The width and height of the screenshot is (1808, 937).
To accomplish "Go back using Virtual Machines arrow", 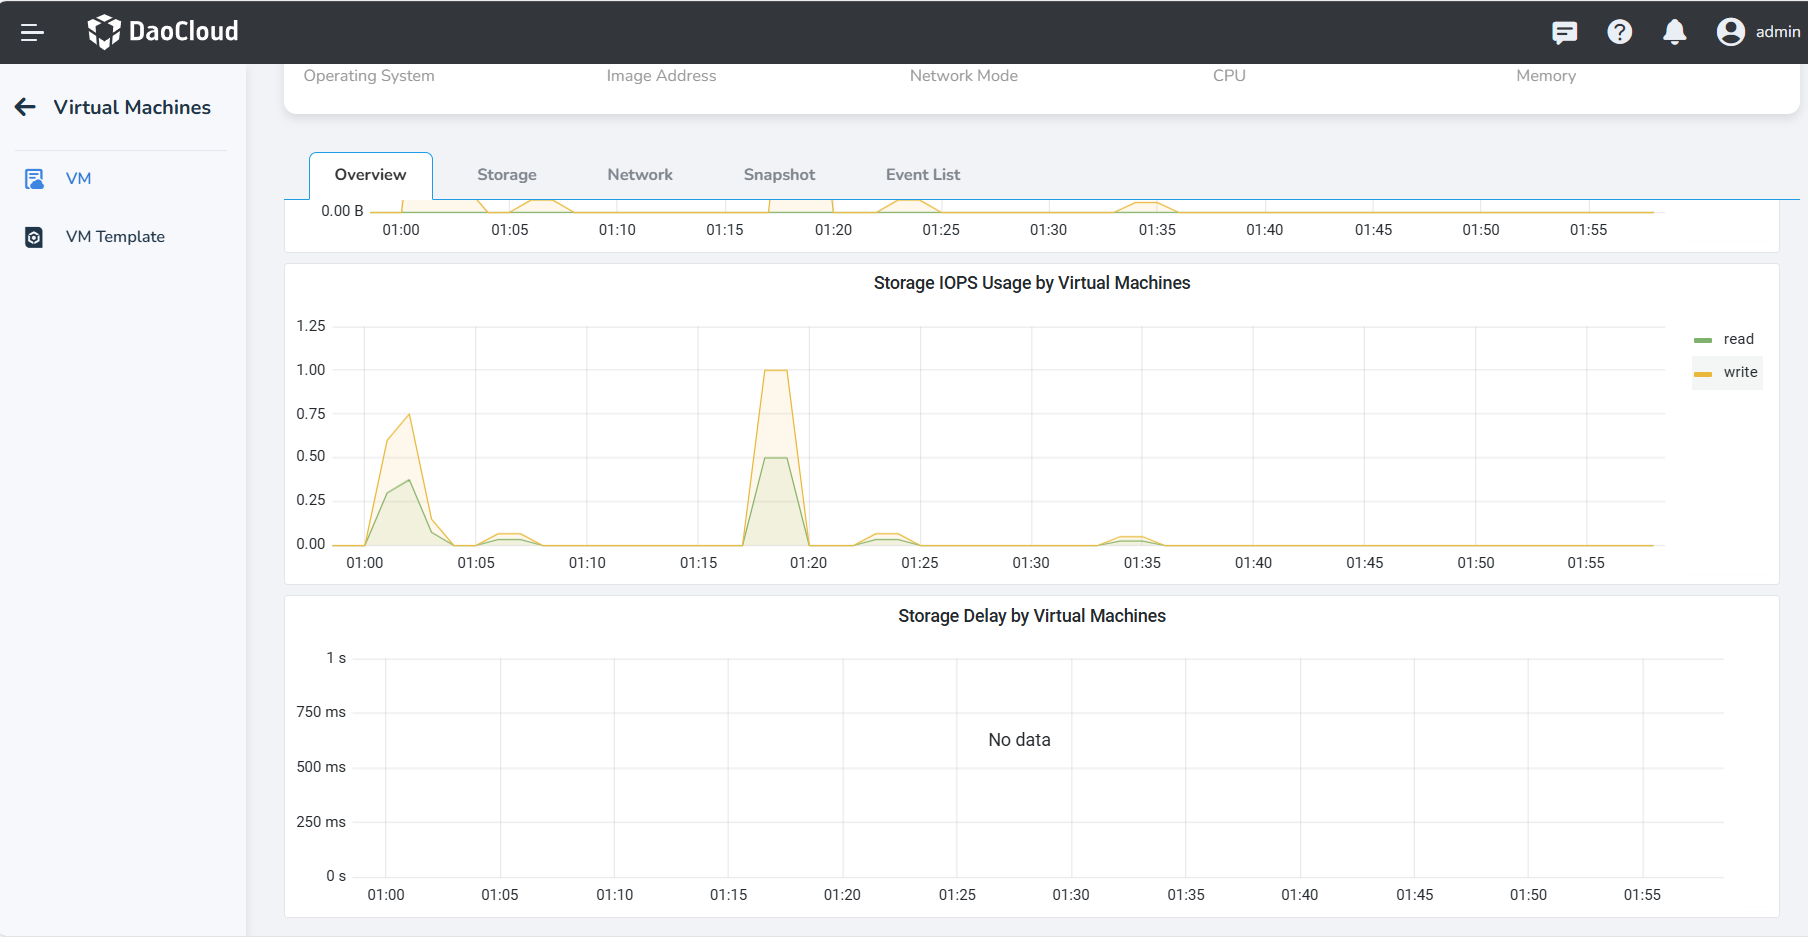I will 26,107.
